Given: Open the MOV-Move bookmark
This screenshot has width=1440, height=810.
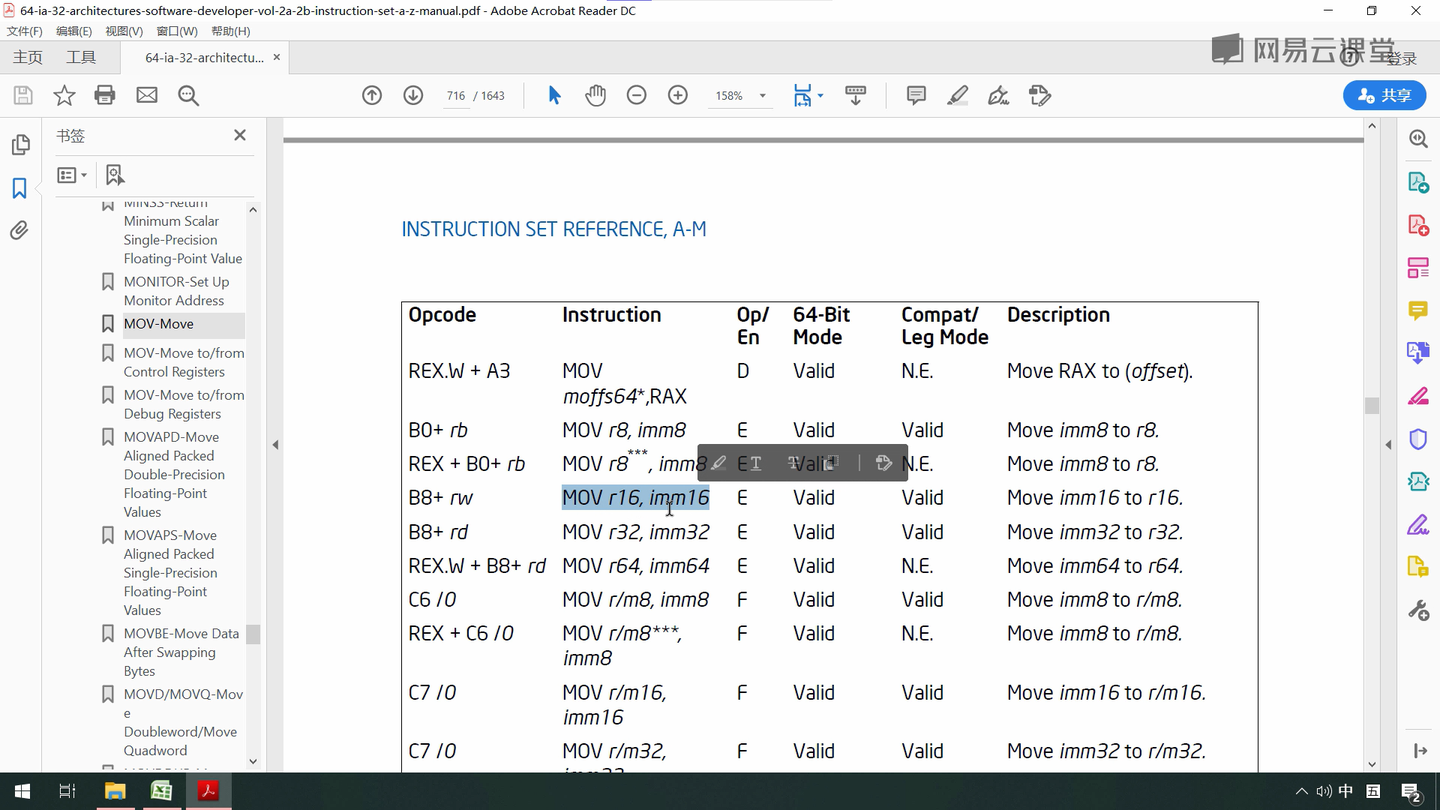Looking at the screenshot, I should [x=159, y=324].
